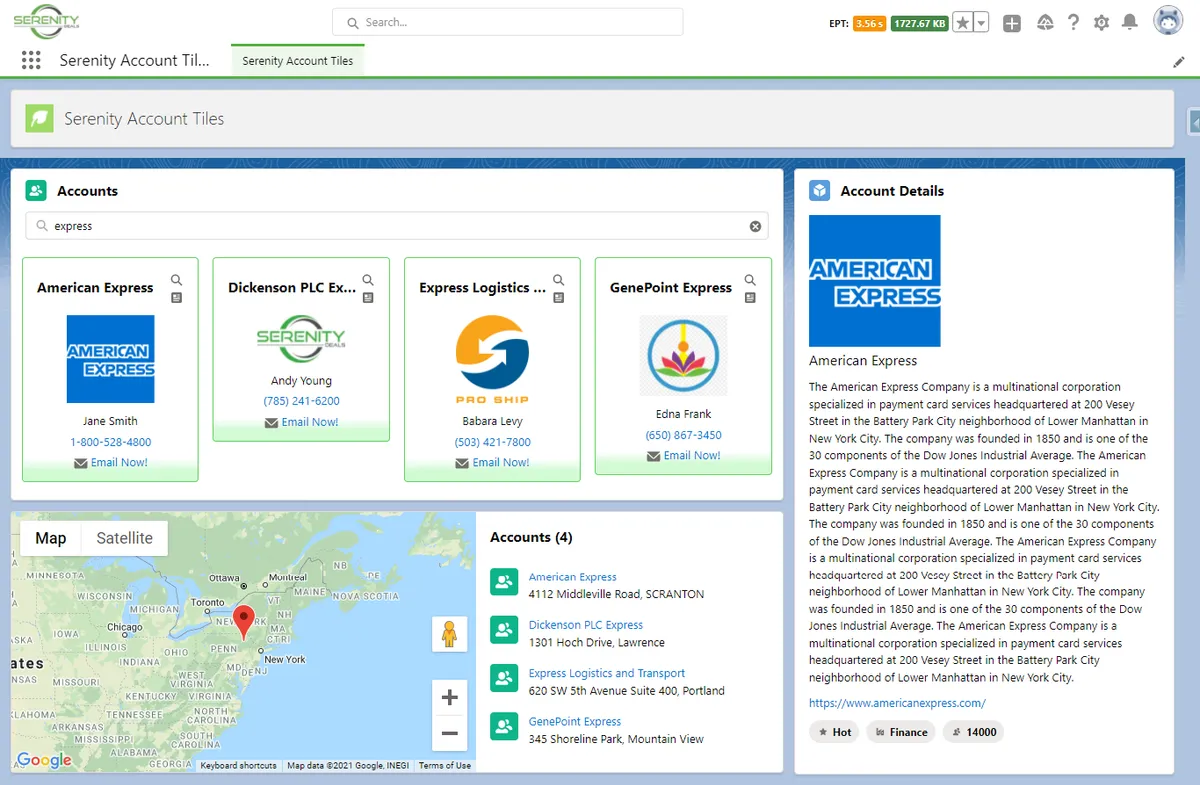This screenshot has height=785, width=1200.
Task: Open map Terms of Use link
Action: 445,766
